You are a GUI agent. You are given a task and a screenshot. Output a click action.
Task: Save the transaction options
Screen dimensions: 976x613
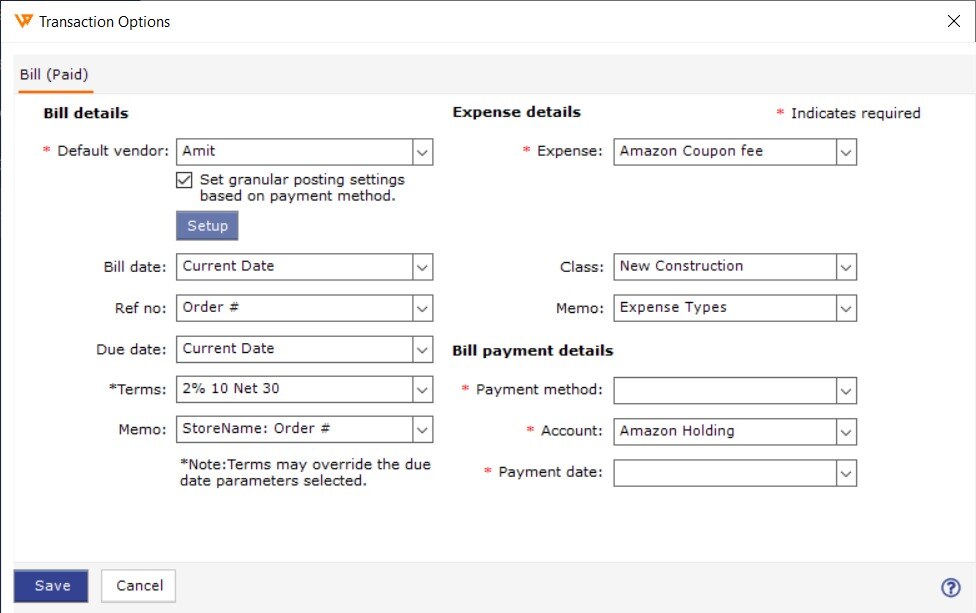(51, 586)
